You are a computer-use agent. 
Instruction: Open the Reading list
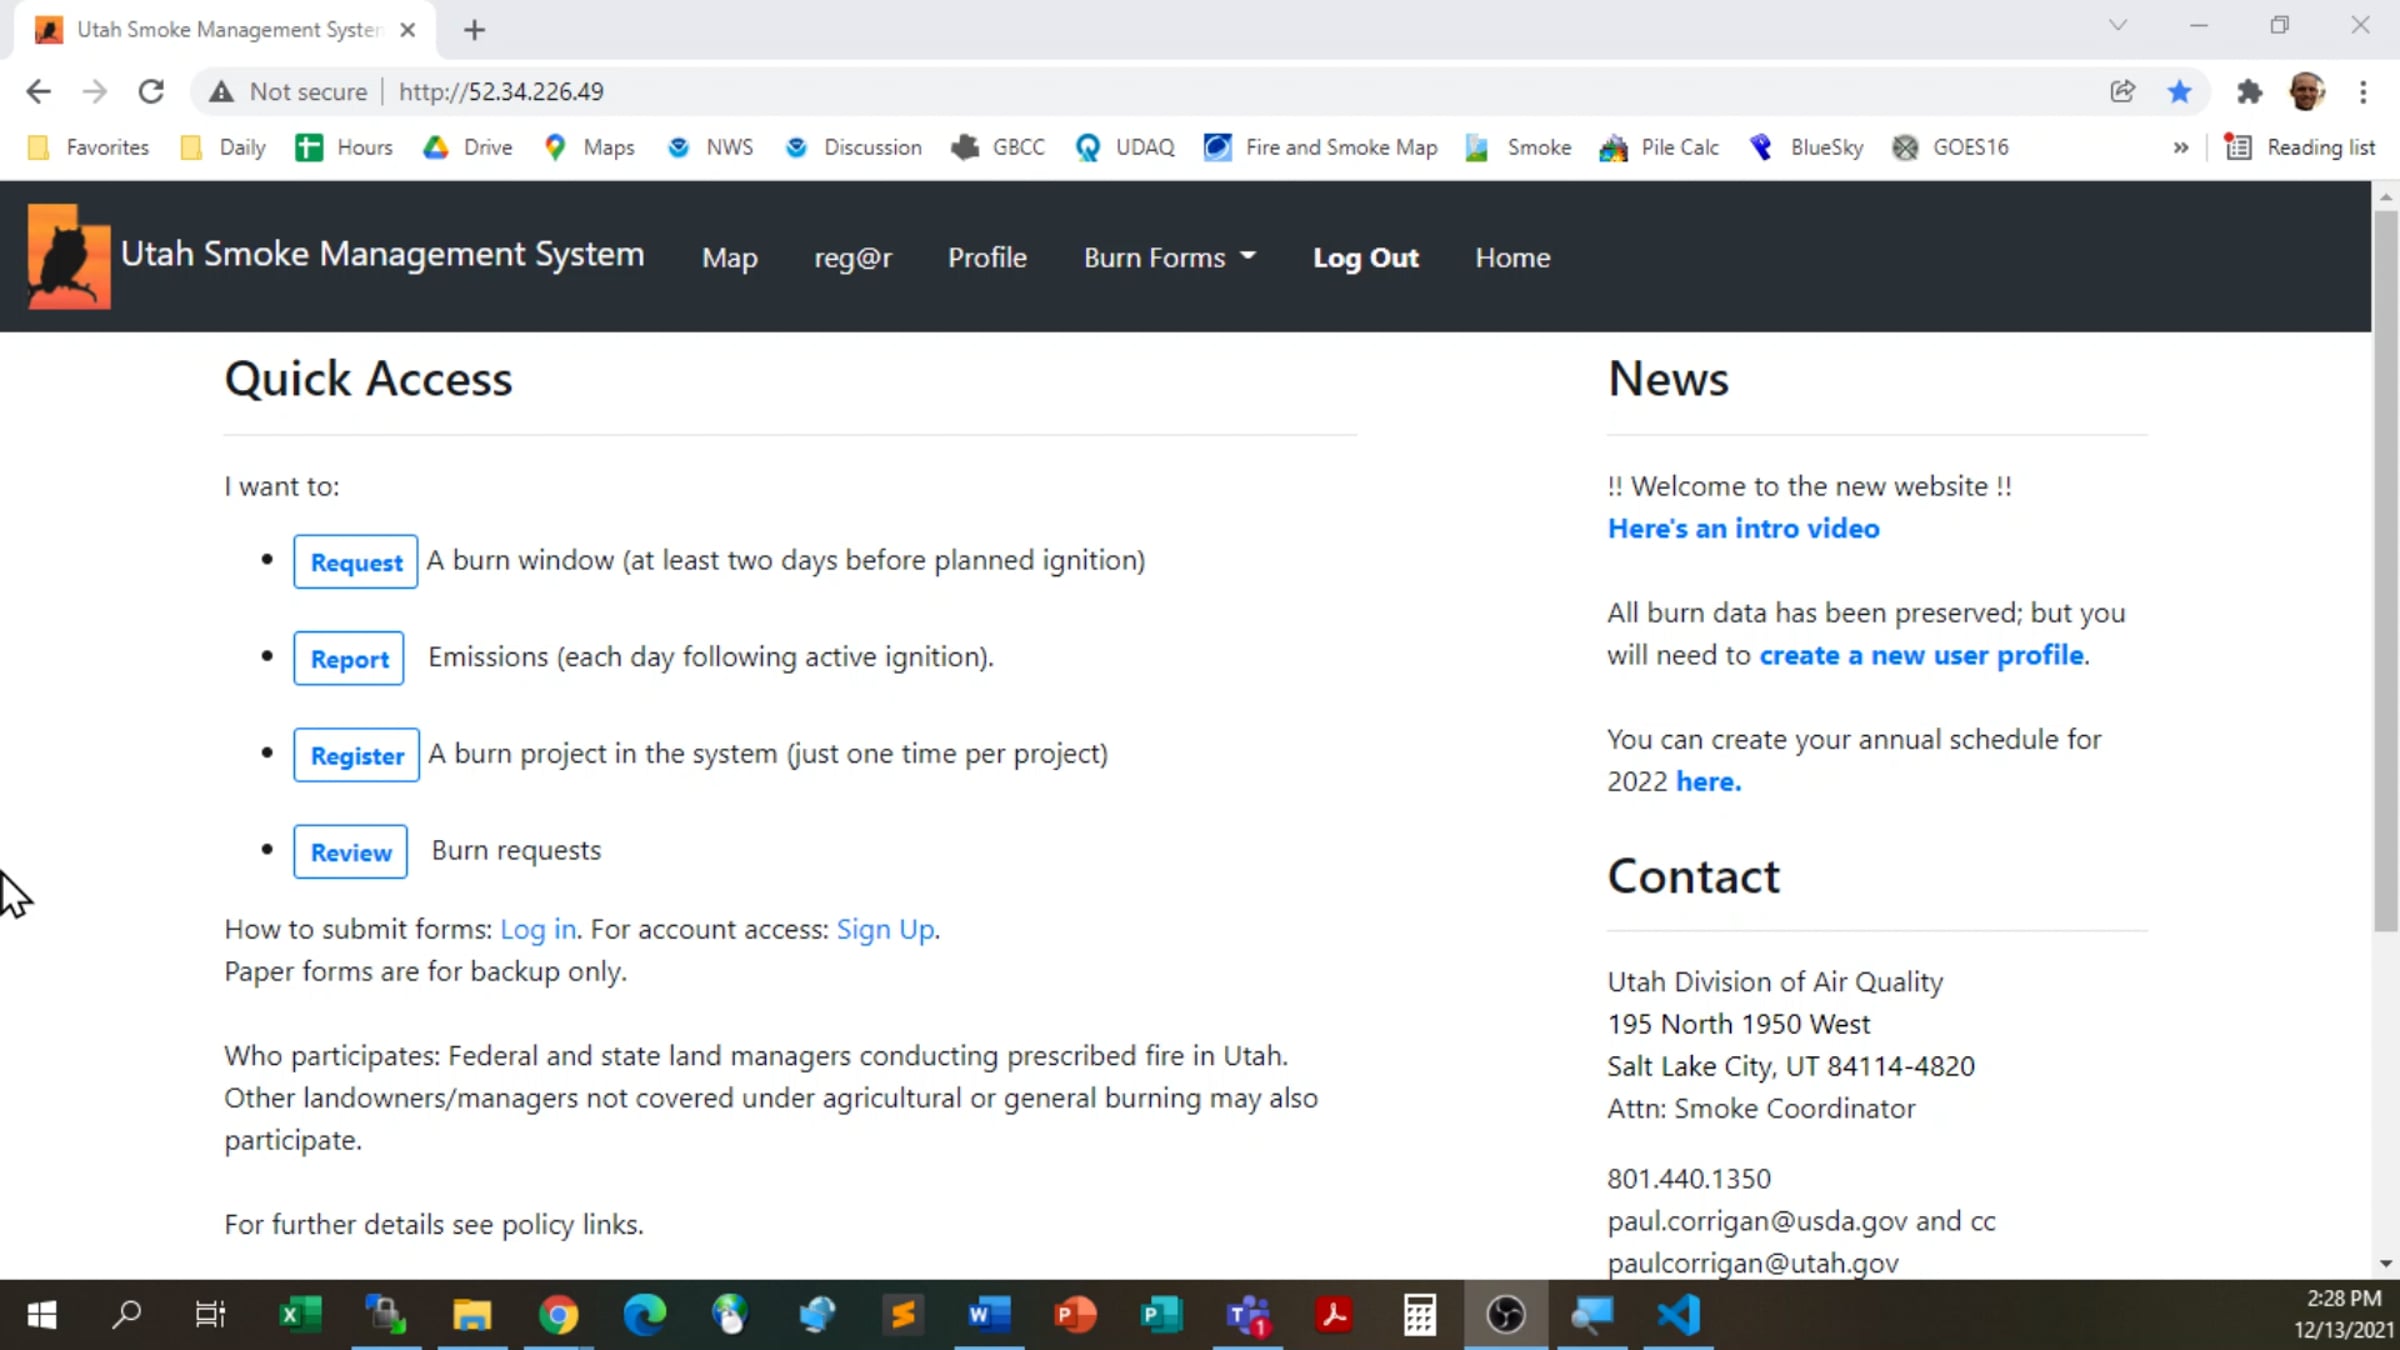coord(2300,148)
